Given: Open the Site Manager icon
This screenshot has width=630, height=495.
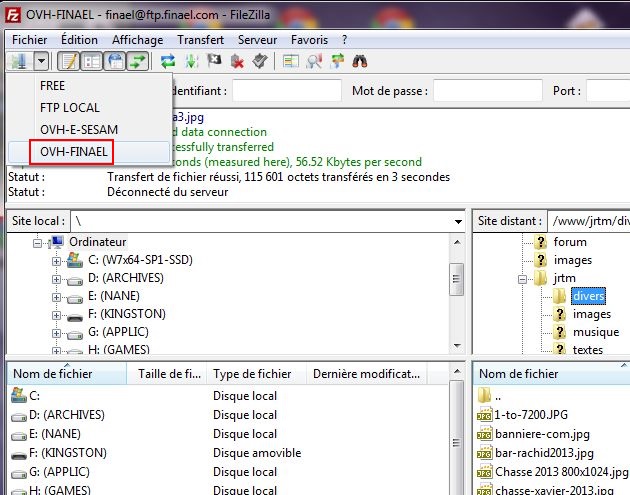Looking at the screenshot, I should pyautogui.click(x=19, y=61).
